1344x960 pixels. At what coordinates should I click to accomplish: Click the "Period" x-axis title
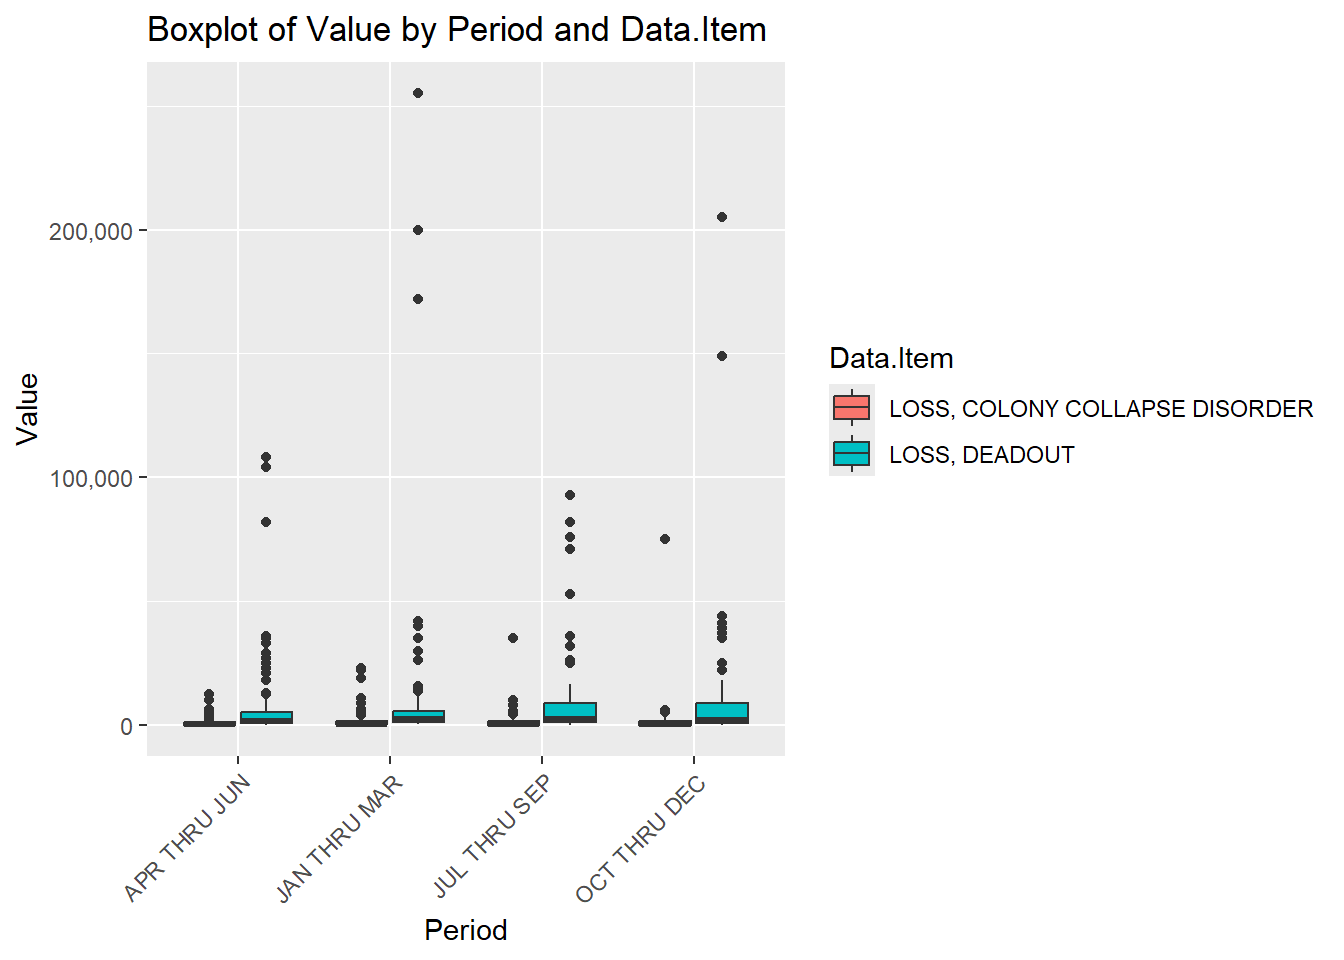point(465,930)
